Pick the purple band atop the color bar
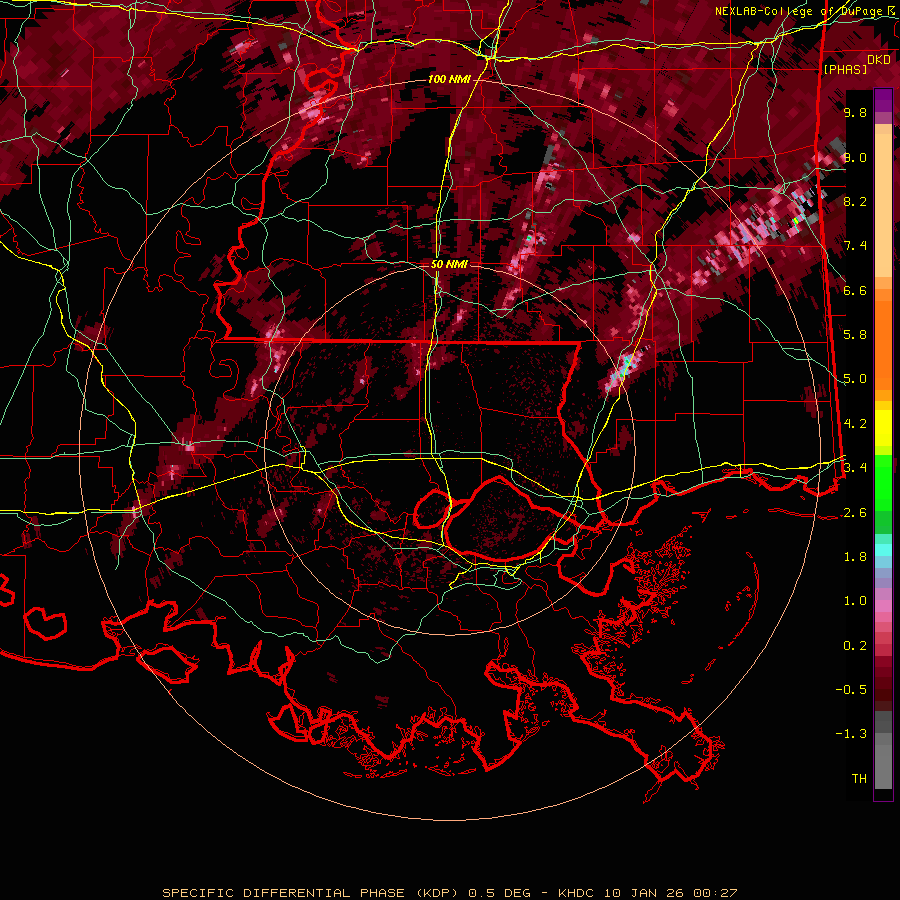 click(x=883, y=100)
